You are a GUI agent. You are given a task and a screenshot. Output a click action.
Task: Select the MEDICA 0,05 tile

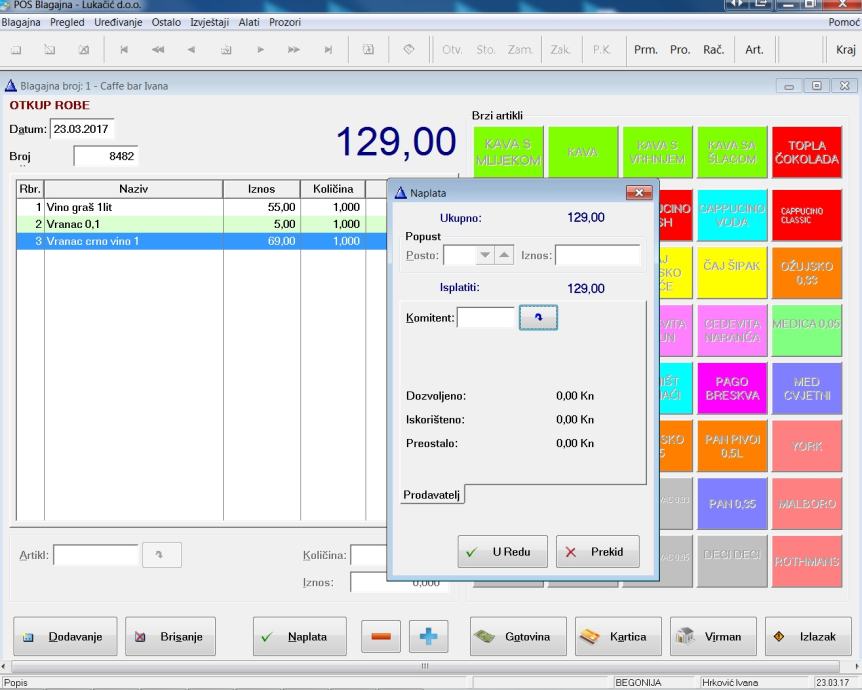pyautogui.click(x=806, y=330)
